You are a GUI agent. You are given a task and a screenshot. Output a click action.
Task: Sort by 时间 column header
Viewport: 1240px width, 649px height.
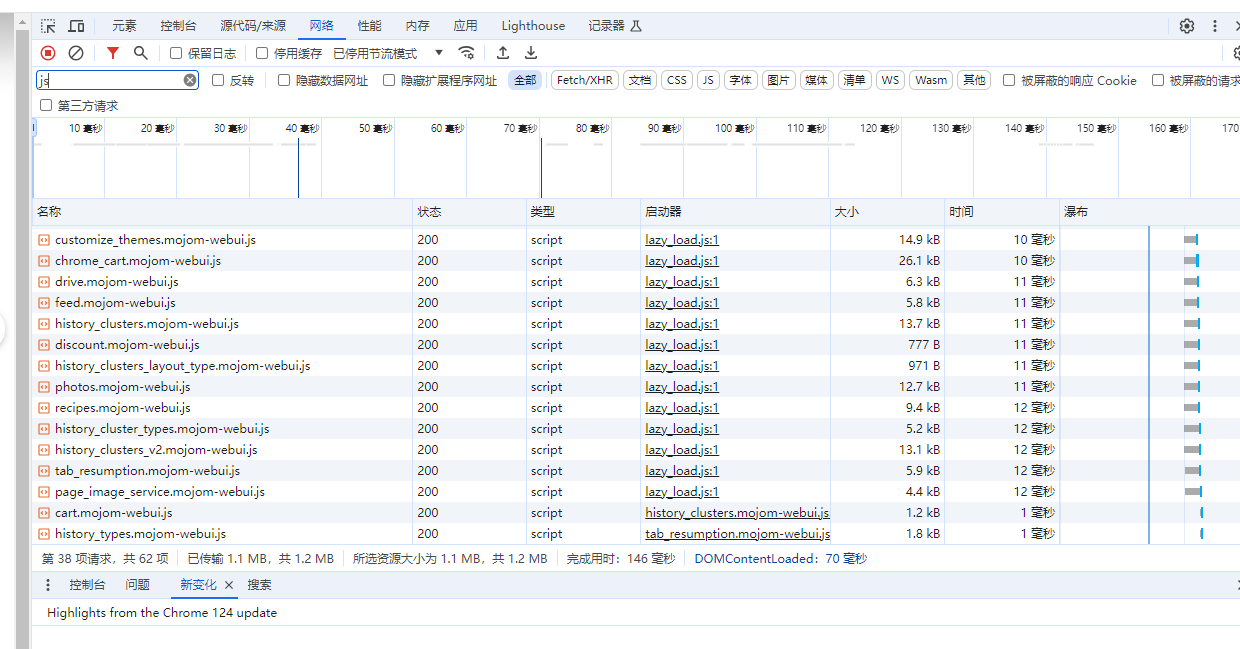coord(1003,212)
